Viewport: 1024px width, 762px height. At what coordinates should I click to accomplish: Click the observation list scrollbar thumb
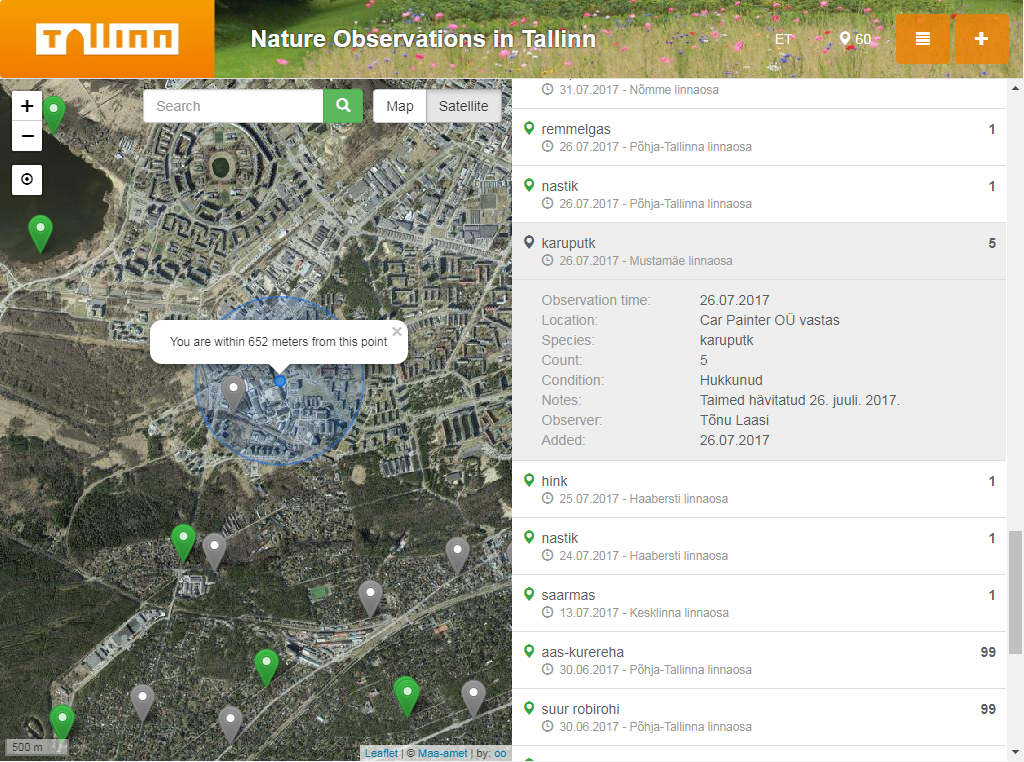(x=1015, y=592)
